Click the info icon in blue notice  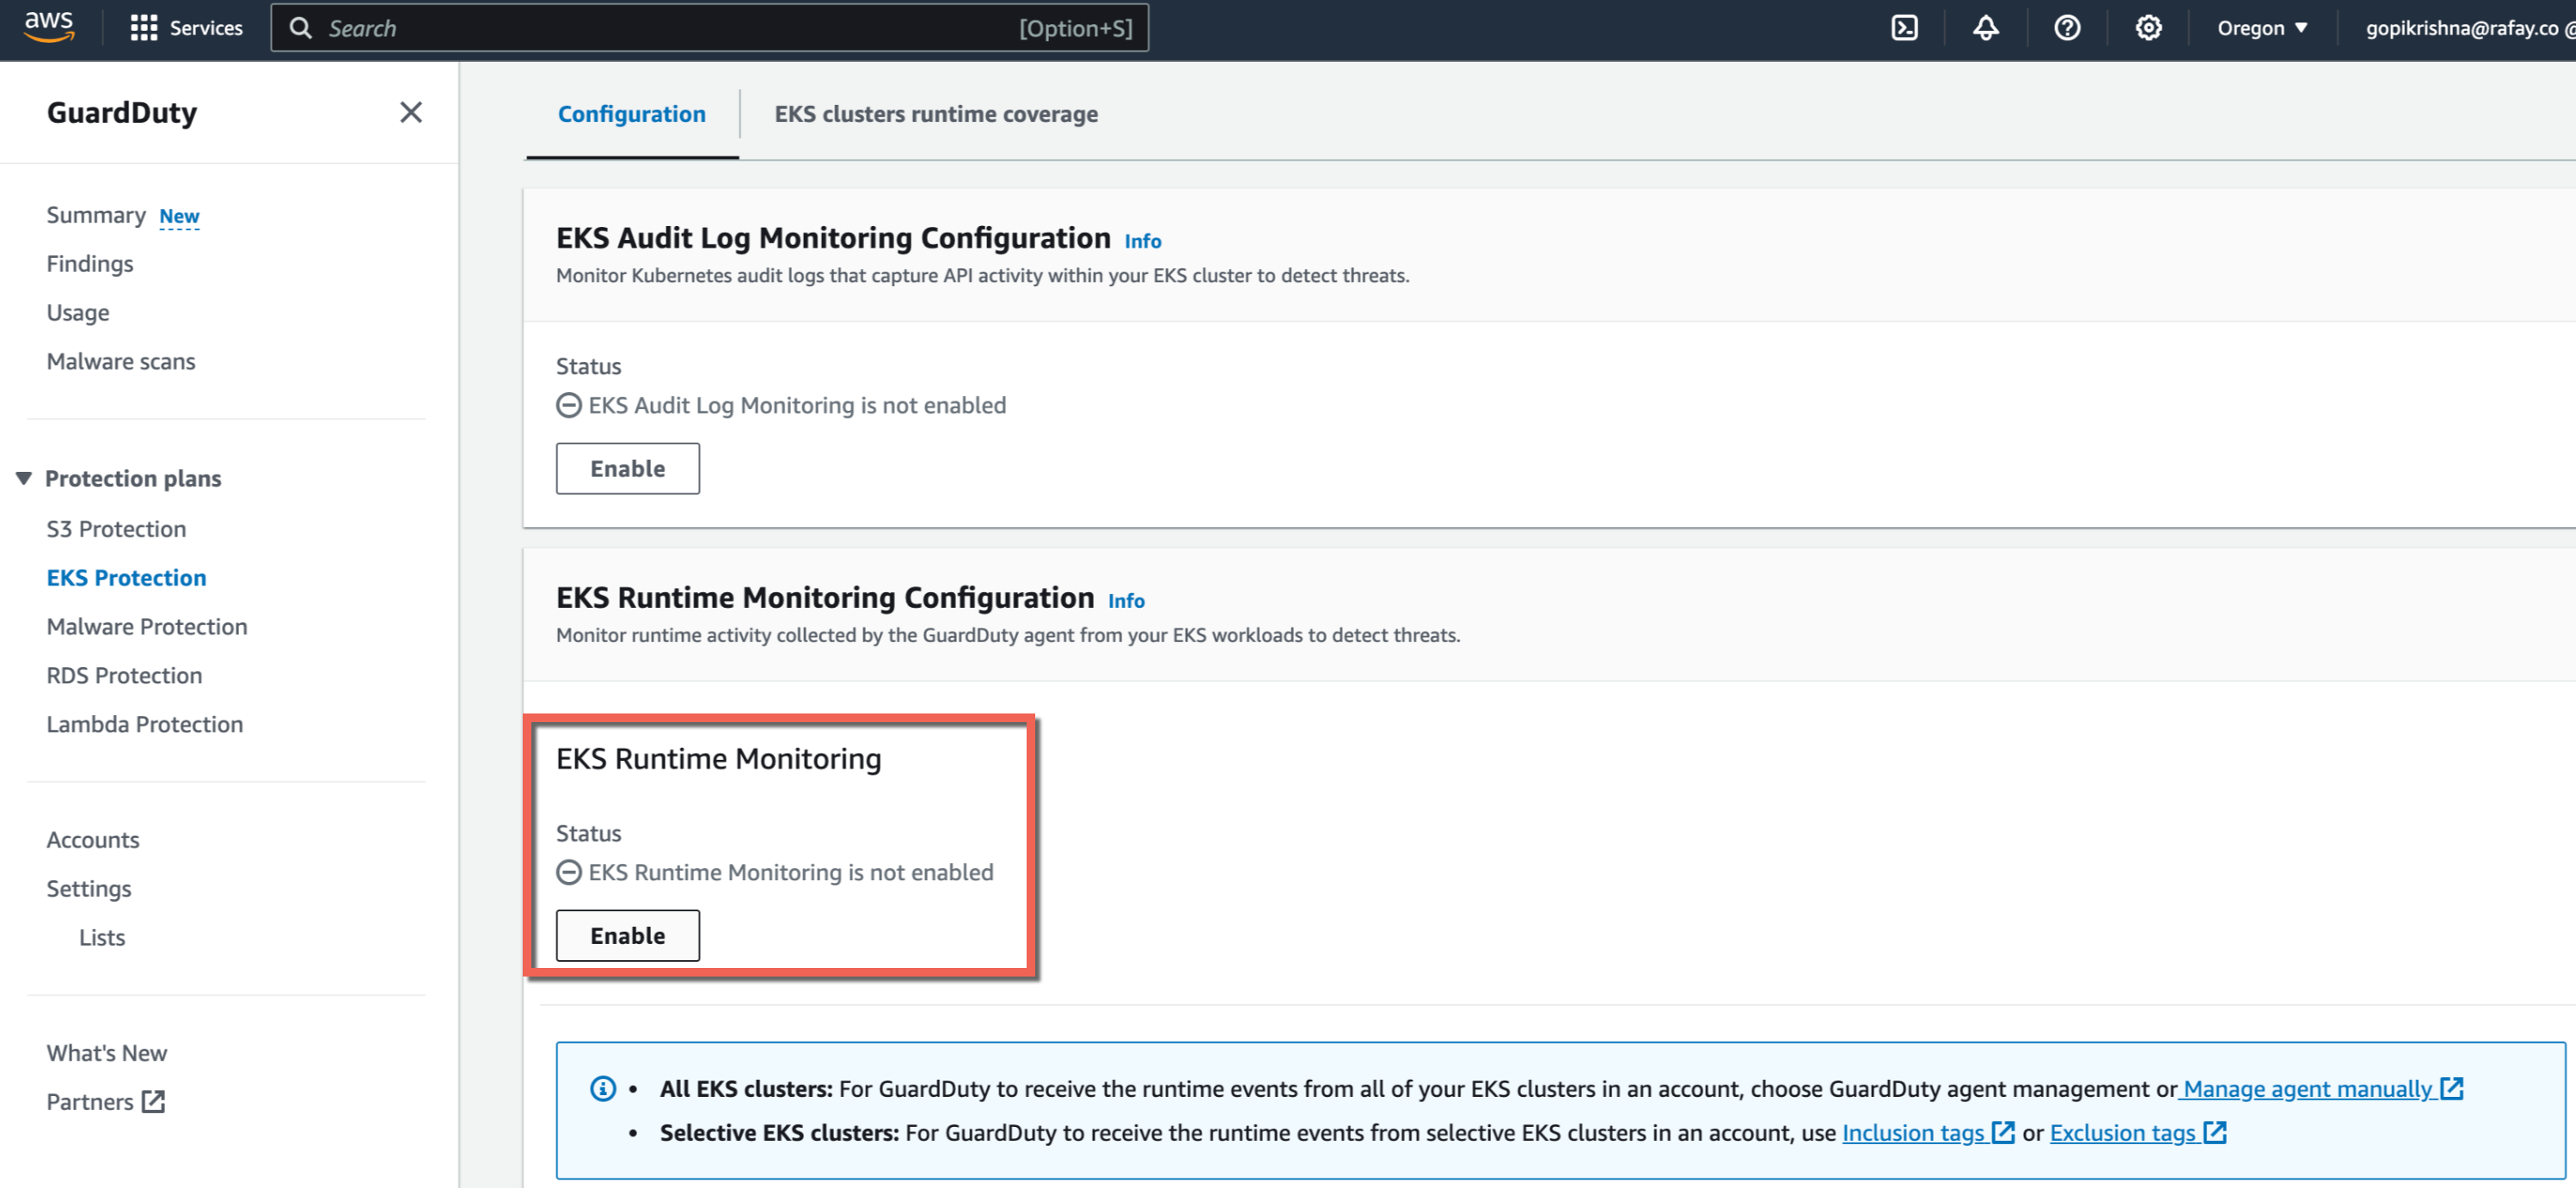(x=603, y=1088)
